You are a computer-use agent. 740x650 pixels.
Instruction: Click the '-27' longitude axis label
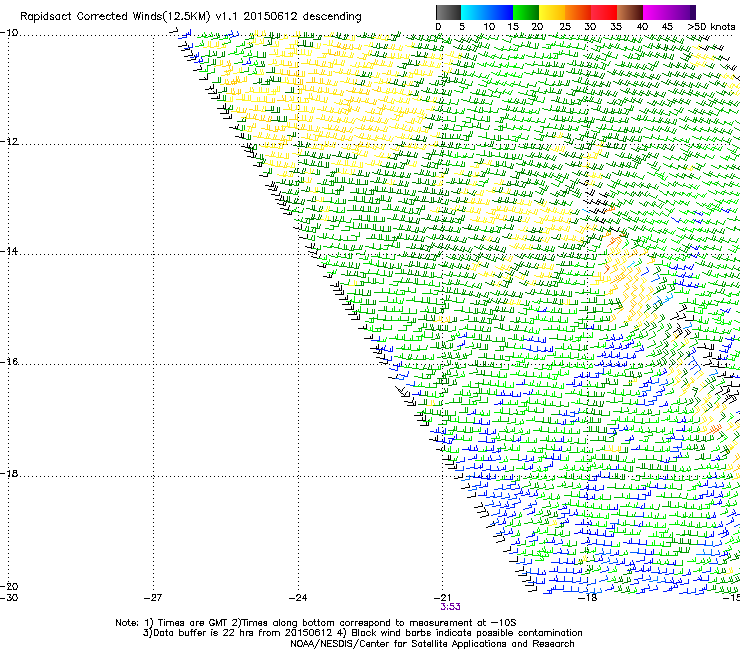[x=153, y=598]
